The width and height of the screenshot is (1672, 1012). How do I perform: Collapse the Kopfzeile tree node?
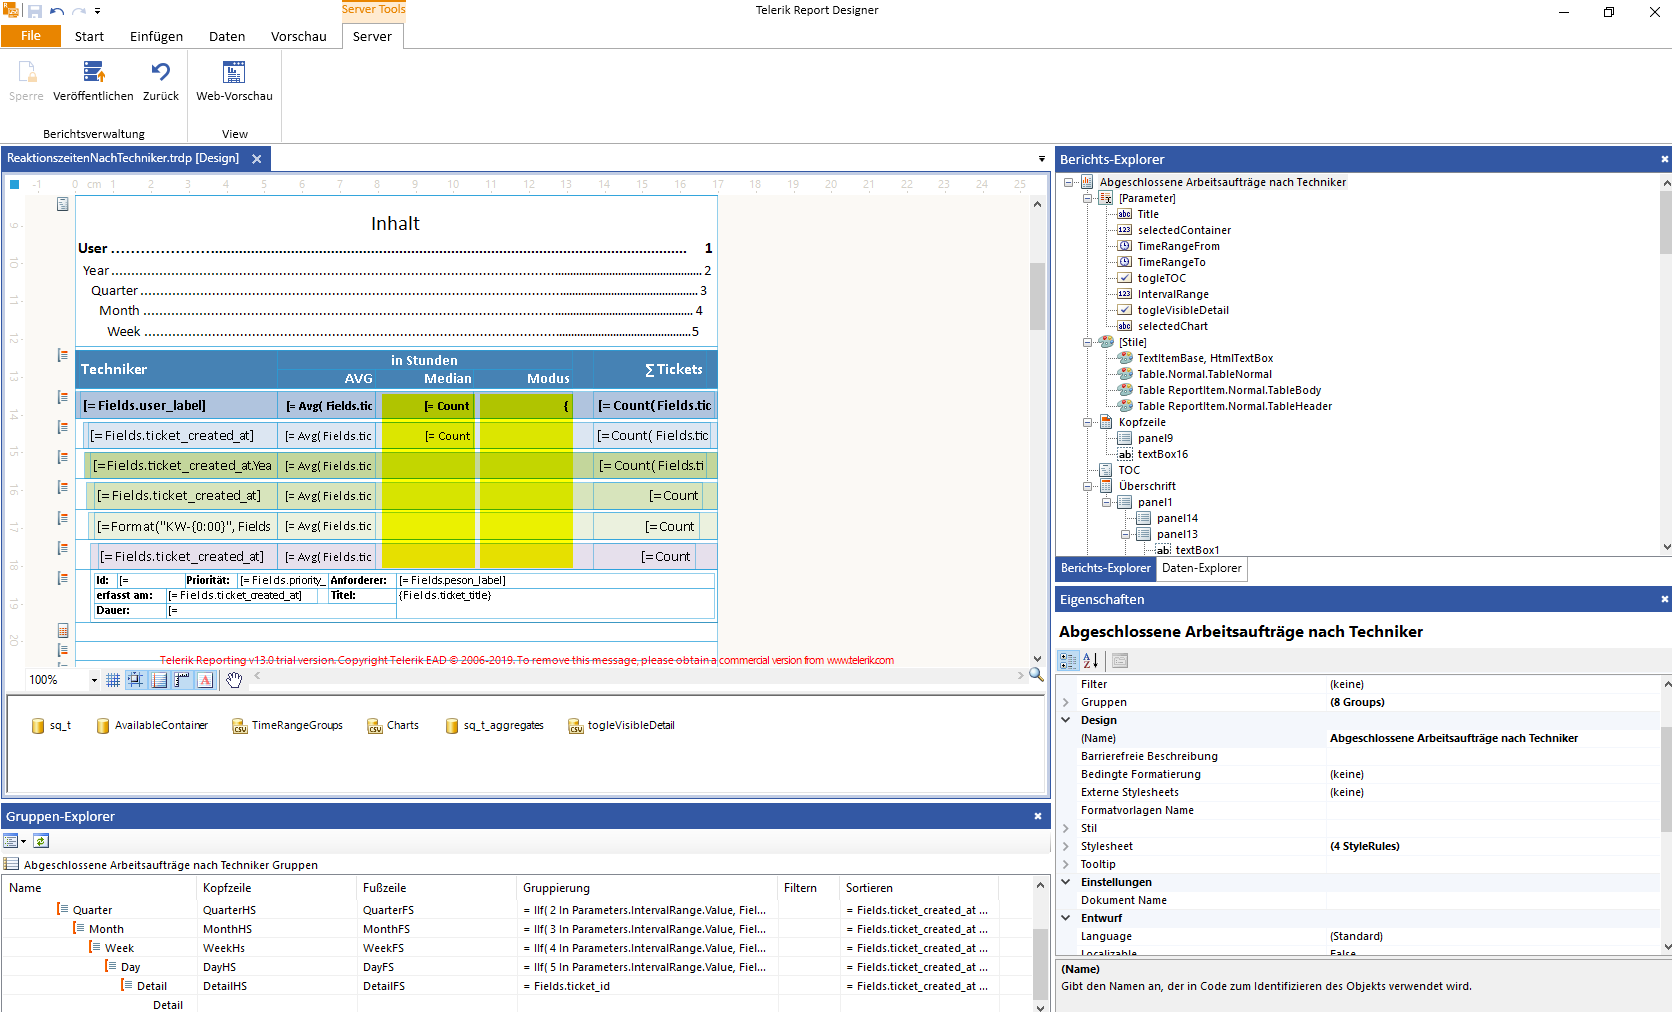coord(1088,422)
